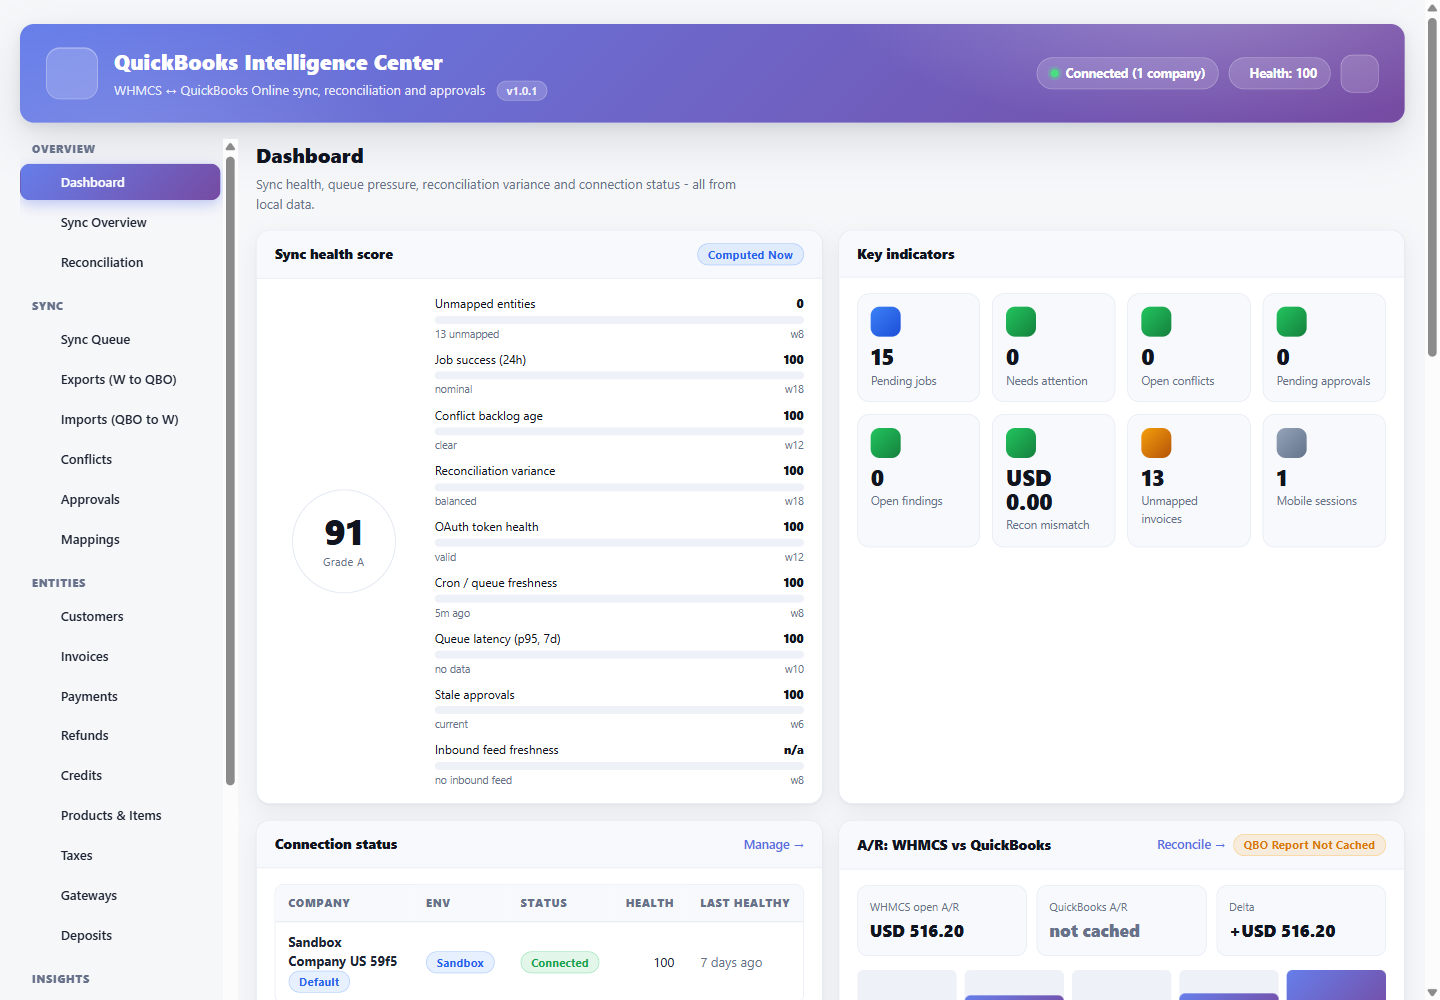
Task: Click the Cron / queue freshness label
Action: click(x=496, y=583)
